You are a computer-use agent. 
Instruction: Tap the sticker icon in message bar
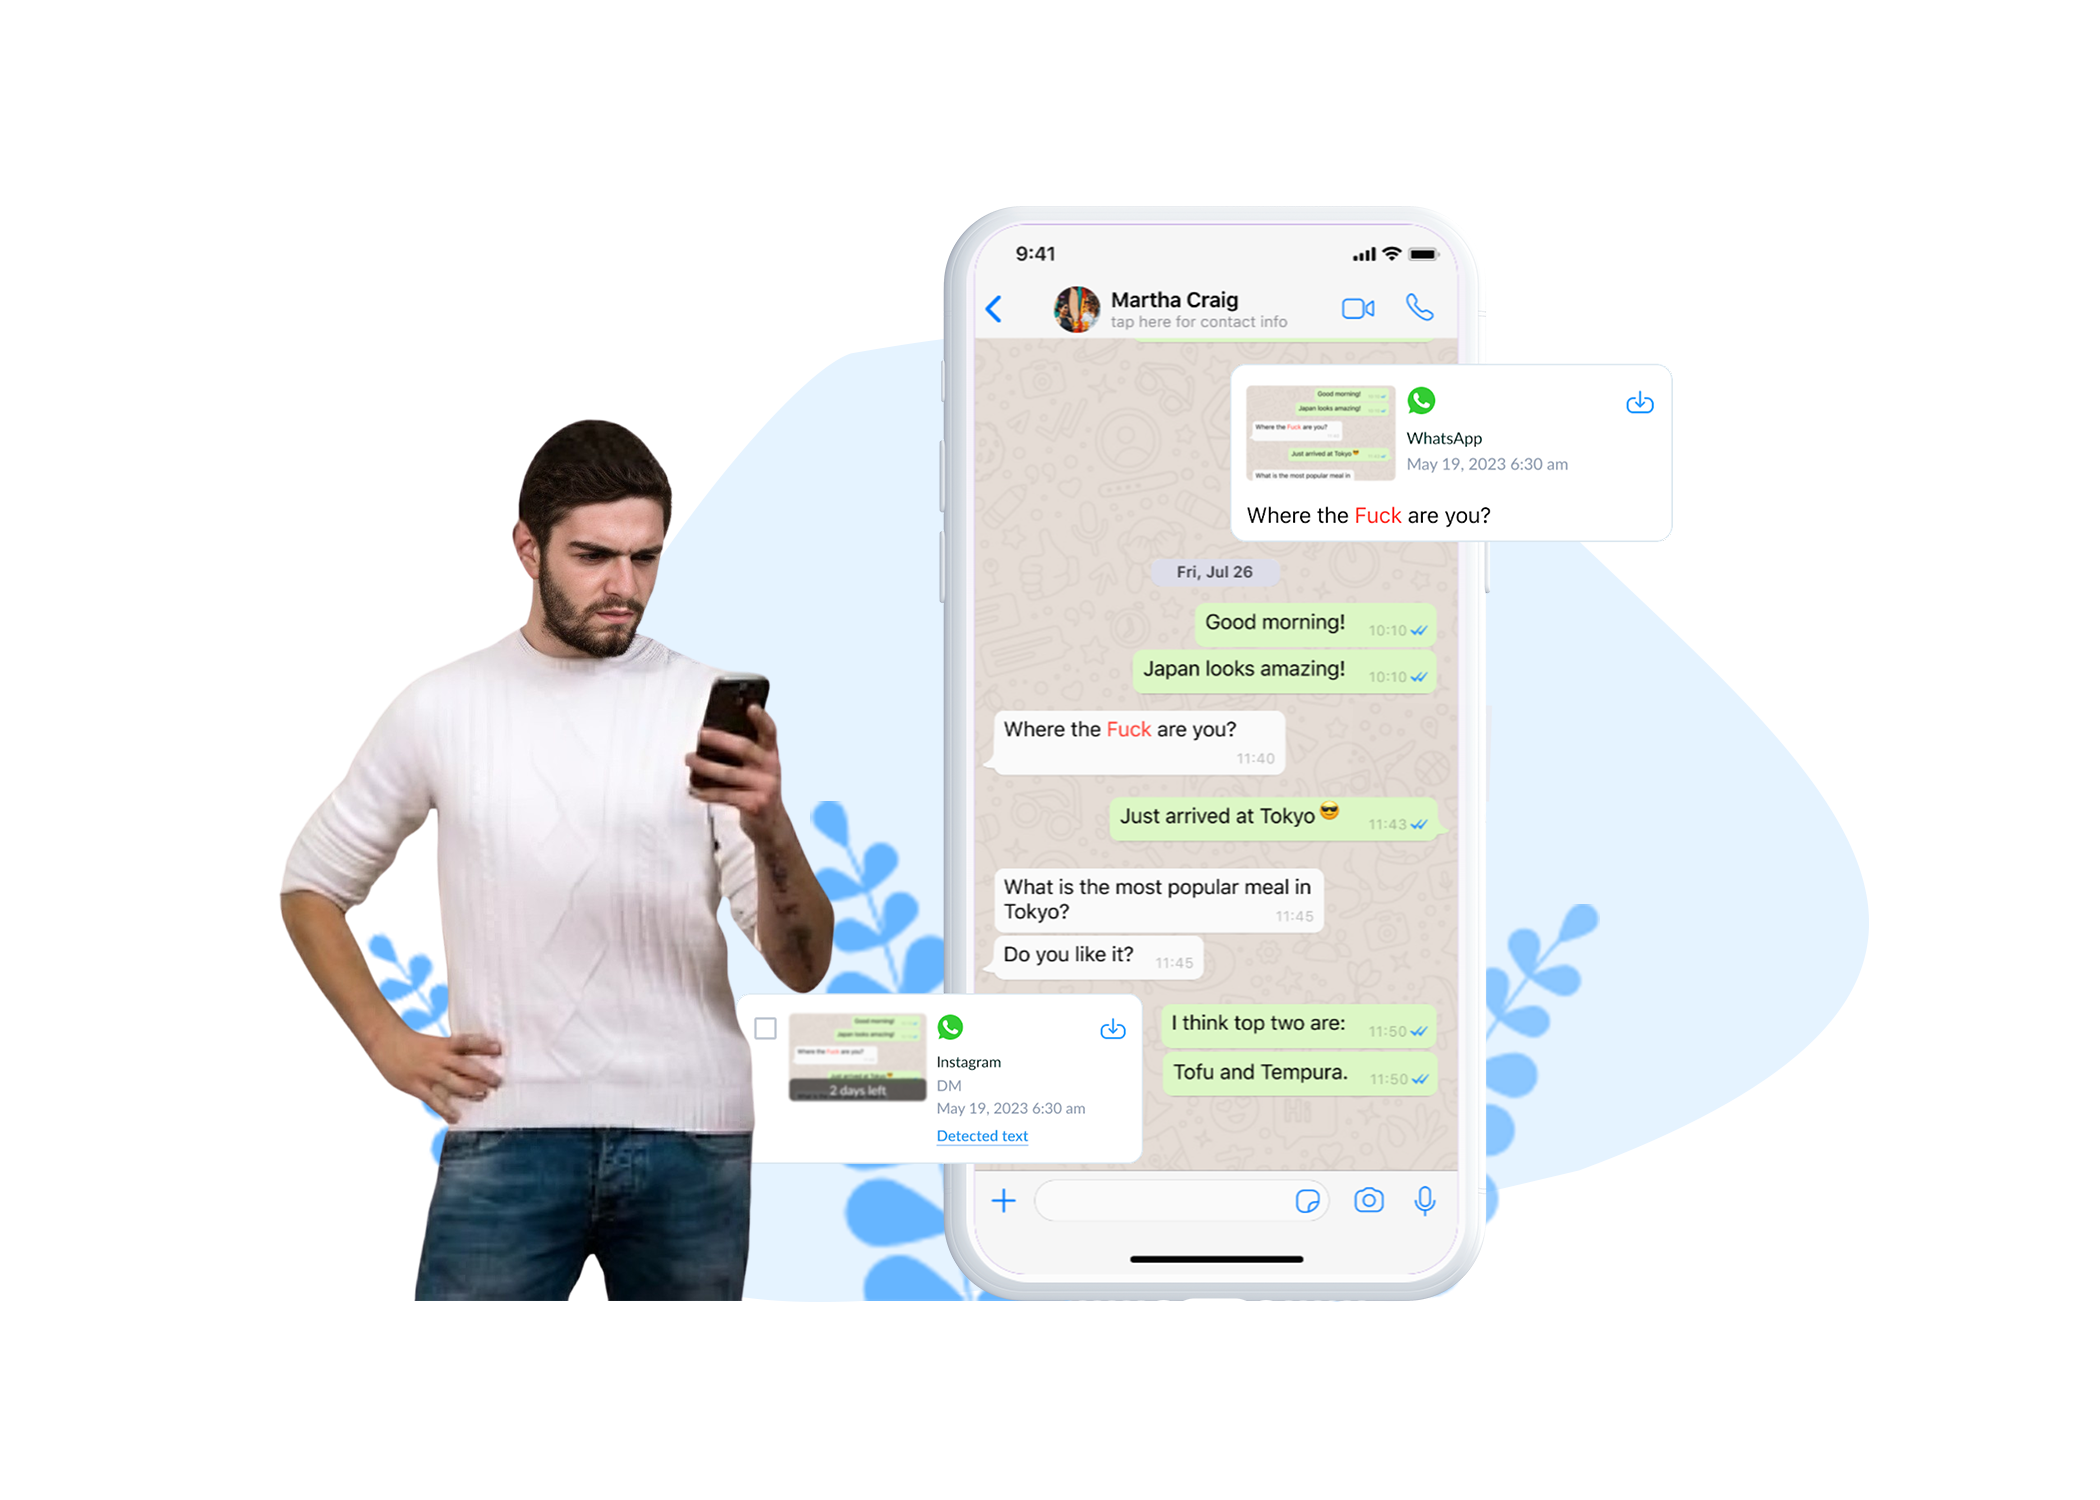click(1308, 1205)
